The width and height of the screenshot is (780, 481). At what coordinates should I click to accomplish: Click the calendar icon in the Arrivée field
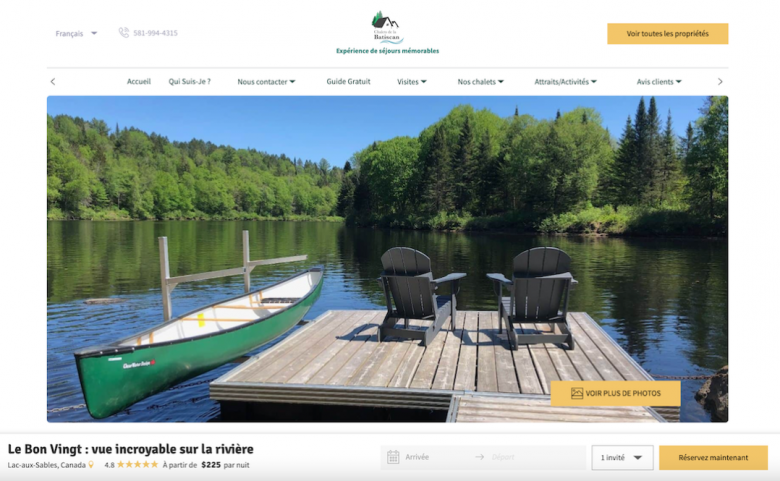393,457
